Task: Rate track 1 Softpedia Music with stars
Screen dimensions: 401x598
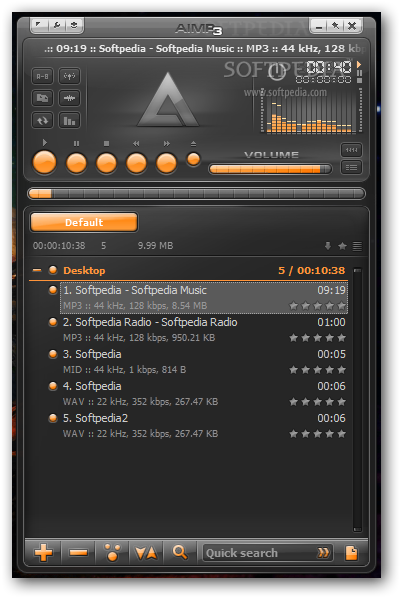Action: click(x=317, y=305)
